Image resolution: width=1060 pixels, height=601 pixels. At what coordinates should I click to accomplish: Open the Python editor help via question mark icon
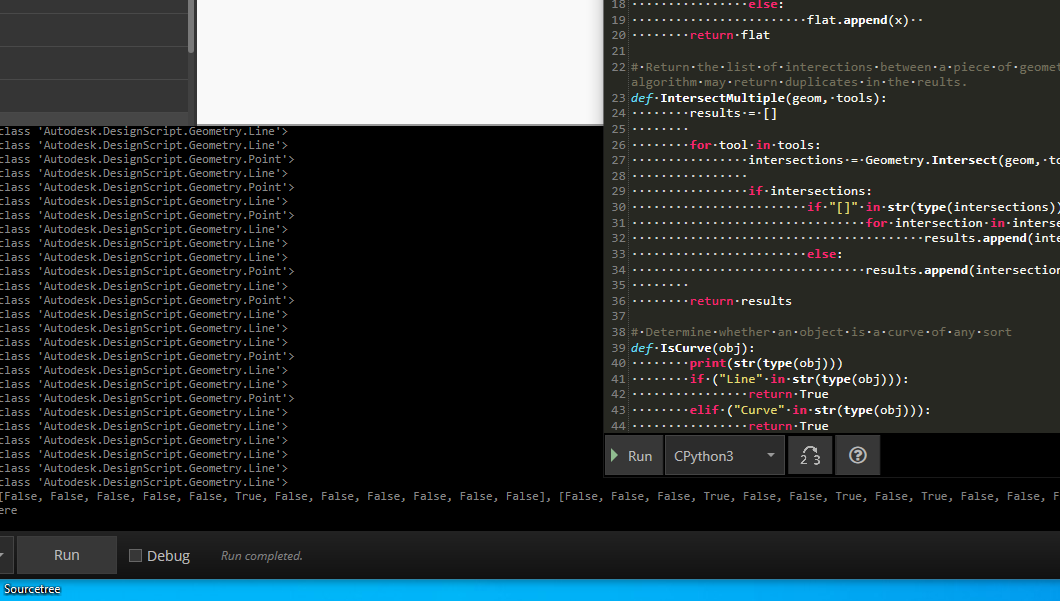857,455
